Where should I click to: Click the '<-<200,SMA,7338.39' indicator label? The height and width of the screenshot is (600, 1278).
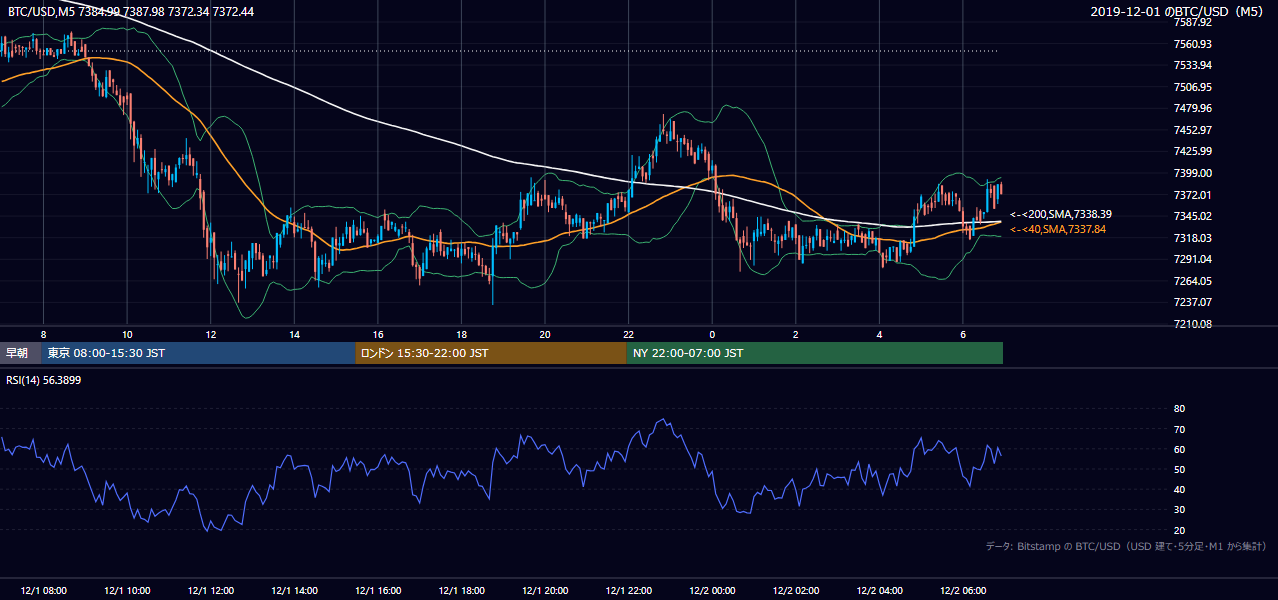pyautogui.click(x=1061, y=215)
